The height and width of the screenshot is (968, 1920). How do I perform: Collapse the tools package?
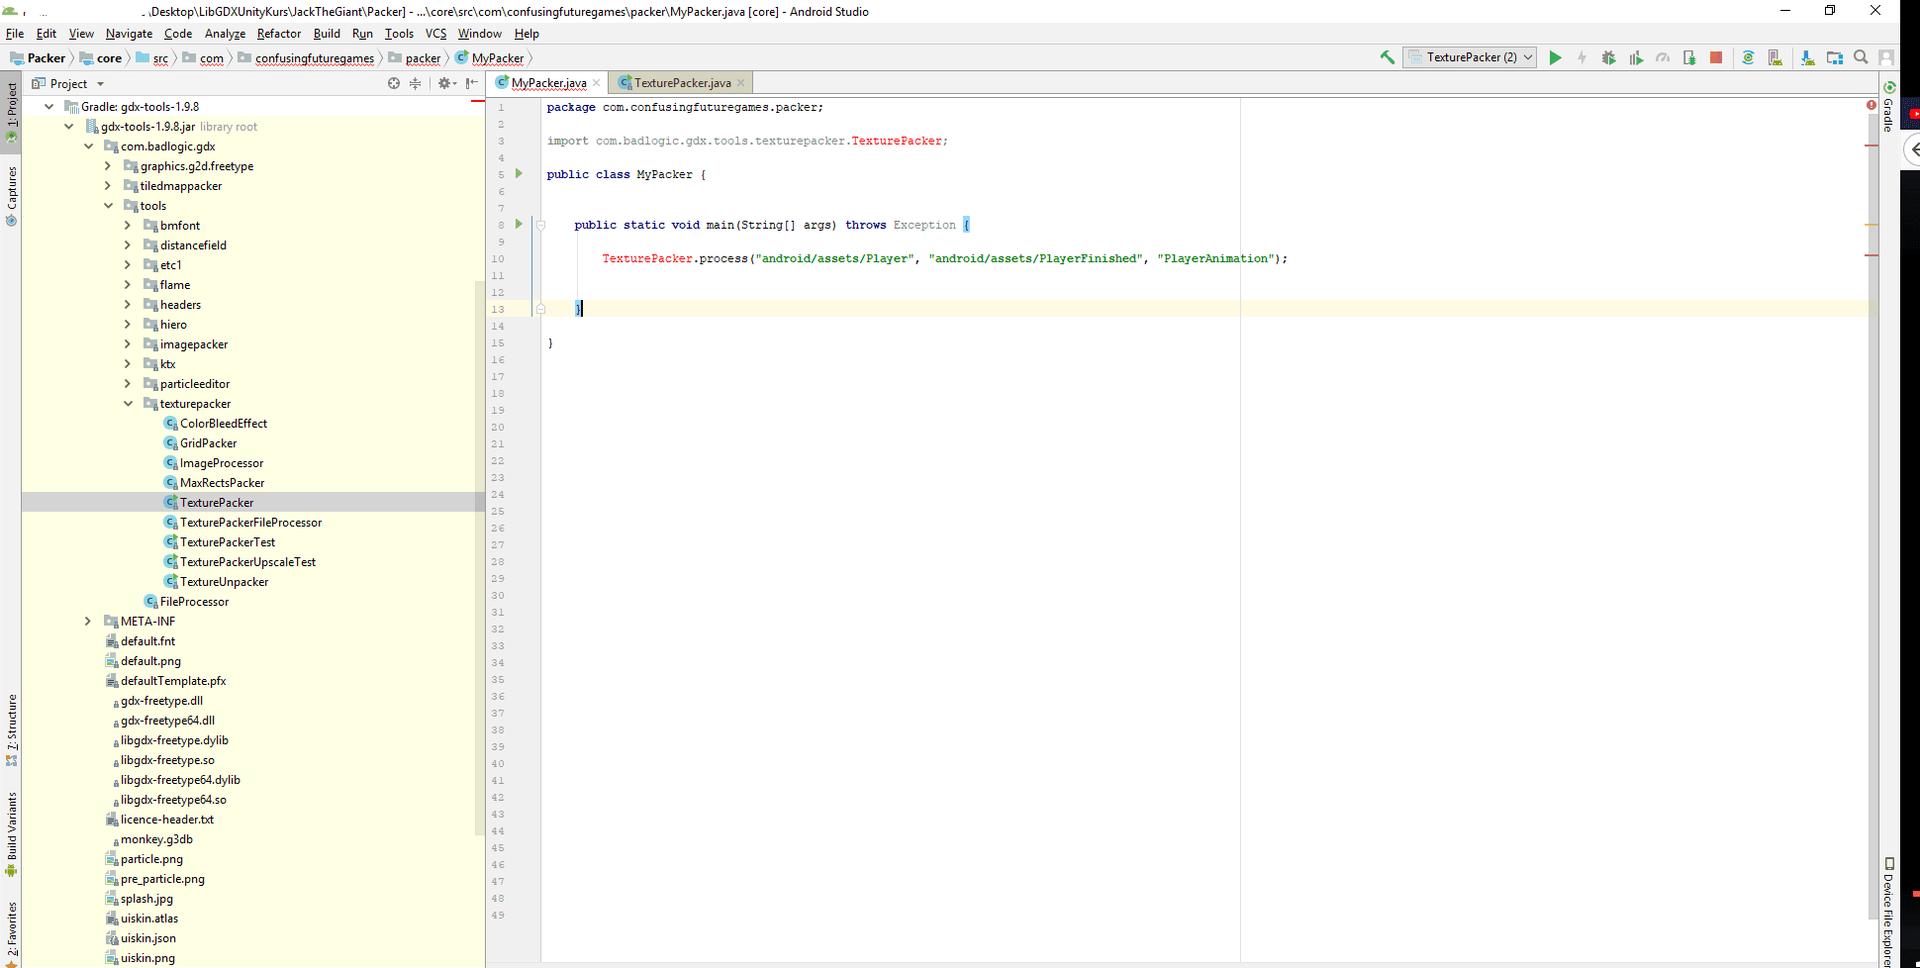coord(108,206)
